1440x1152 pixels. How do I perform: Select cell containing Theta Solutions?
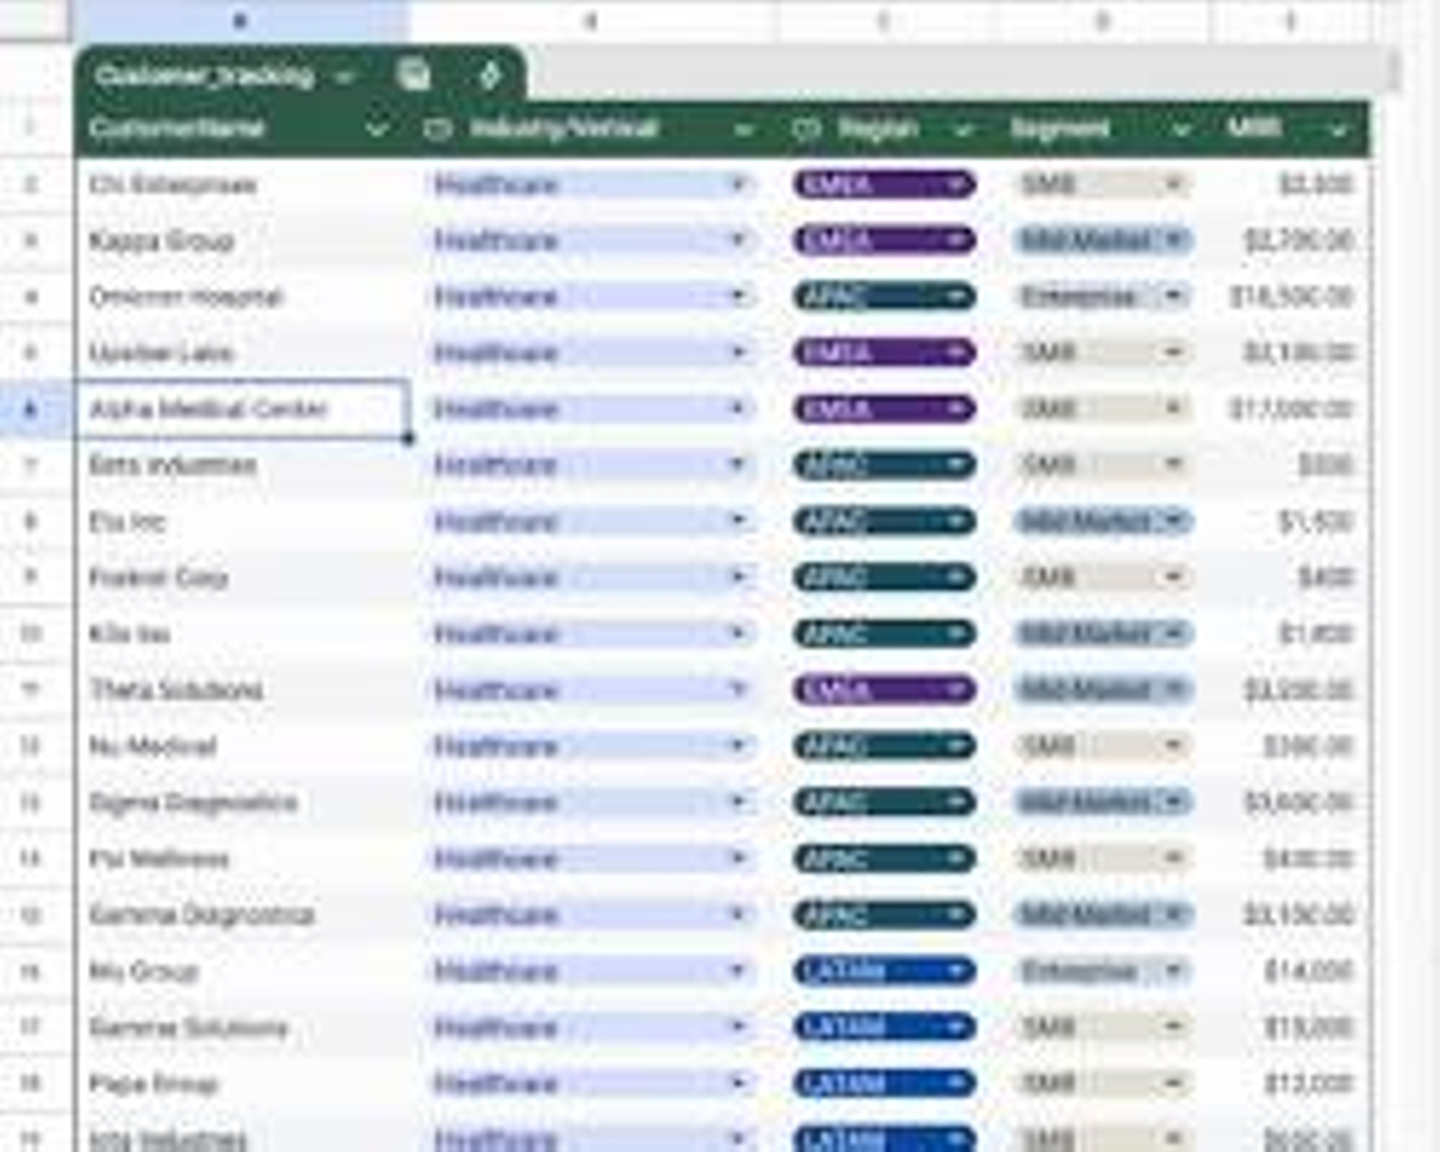[x=242, y=690]
